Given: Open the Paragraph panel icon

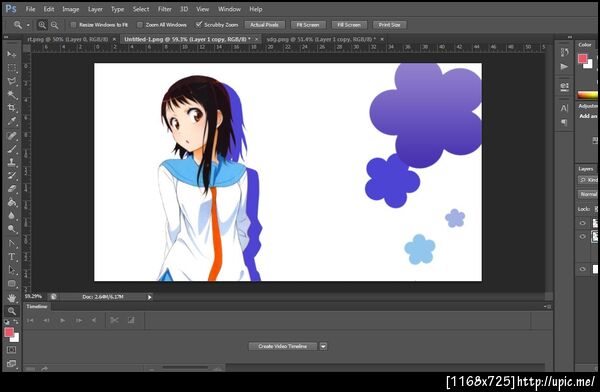Looking at the screenshot, I should coord(564,122).
